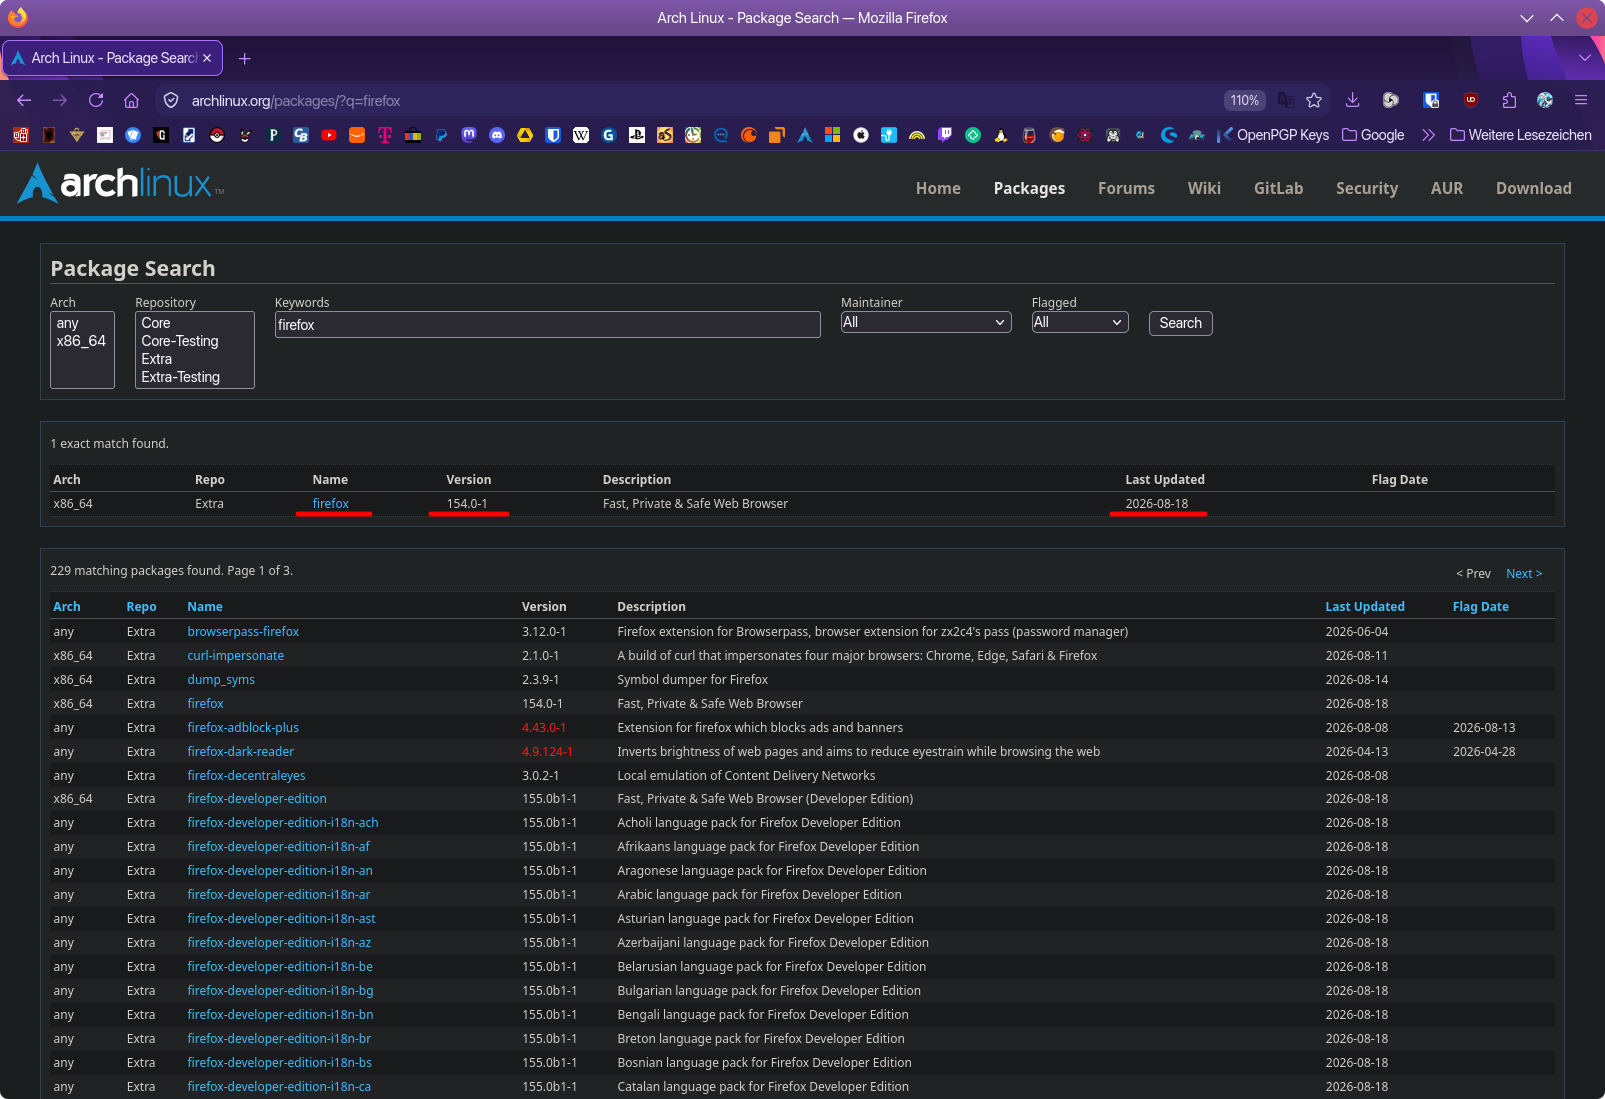Open the downloads panel
The width and height of the screenshot is (1605, 1099).
coord(1352,100)
